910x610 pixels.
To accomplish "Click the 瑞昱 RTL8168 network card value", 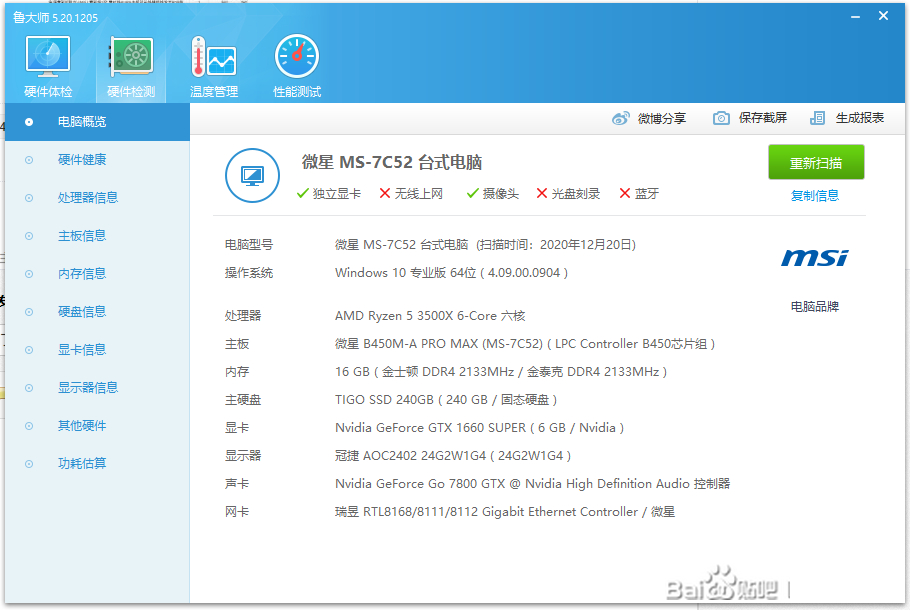I will click(505, 512).
